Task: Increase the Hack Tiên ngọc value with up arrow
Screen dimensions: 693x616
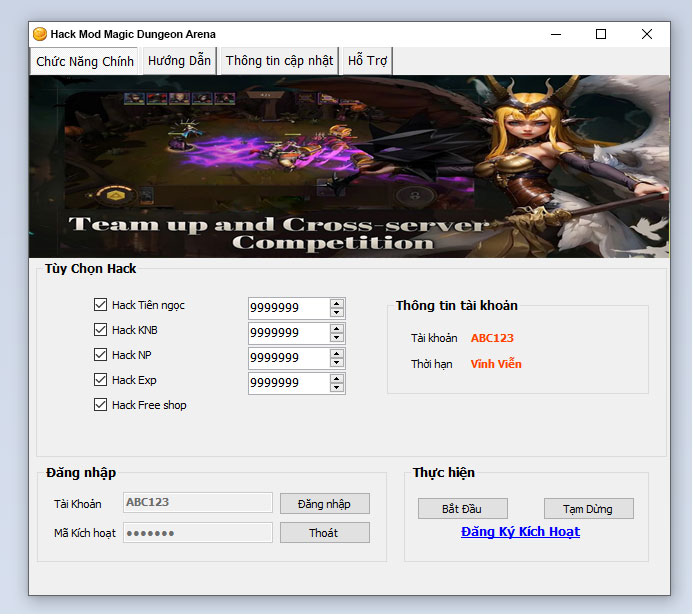Action: coord(337,304)
